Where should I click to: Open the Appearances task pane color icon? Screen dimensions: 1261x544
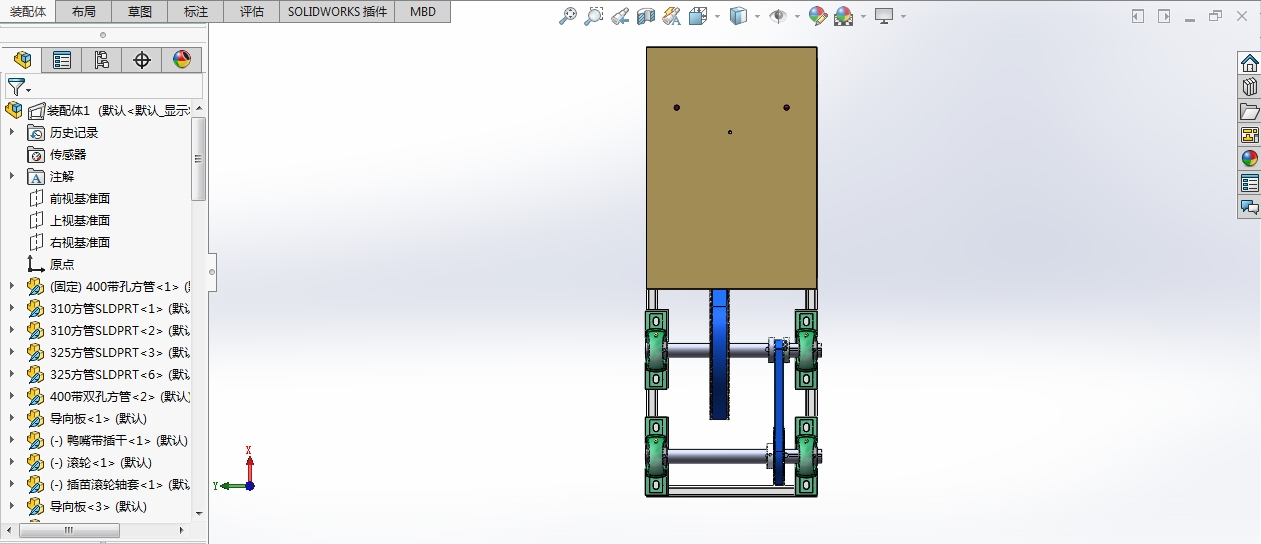(x=1249, y=159)
